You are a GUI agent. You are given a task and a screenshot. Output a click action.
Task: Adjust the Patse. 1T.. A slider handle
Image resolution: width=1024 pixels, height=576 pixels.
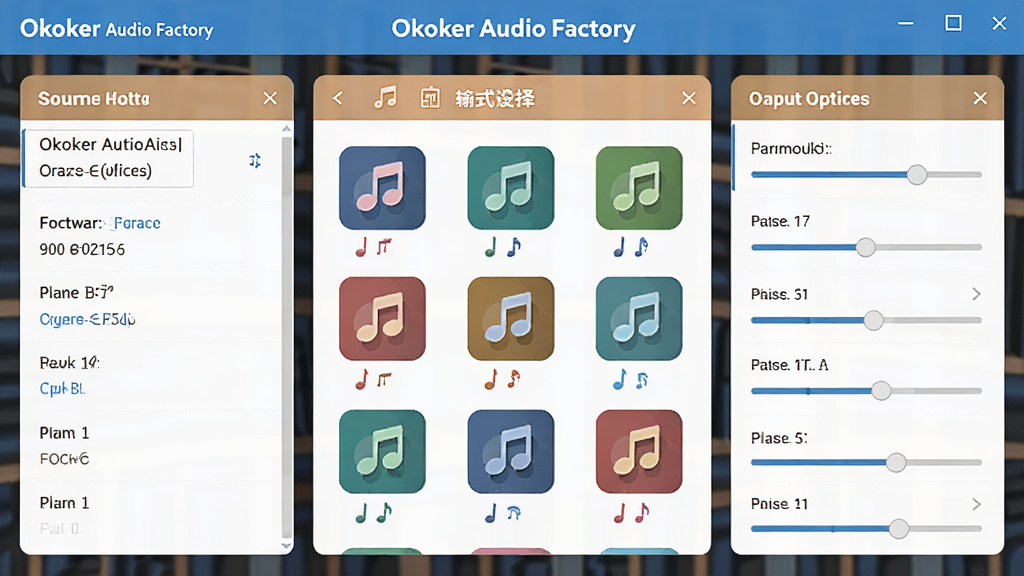pos(881,391)
